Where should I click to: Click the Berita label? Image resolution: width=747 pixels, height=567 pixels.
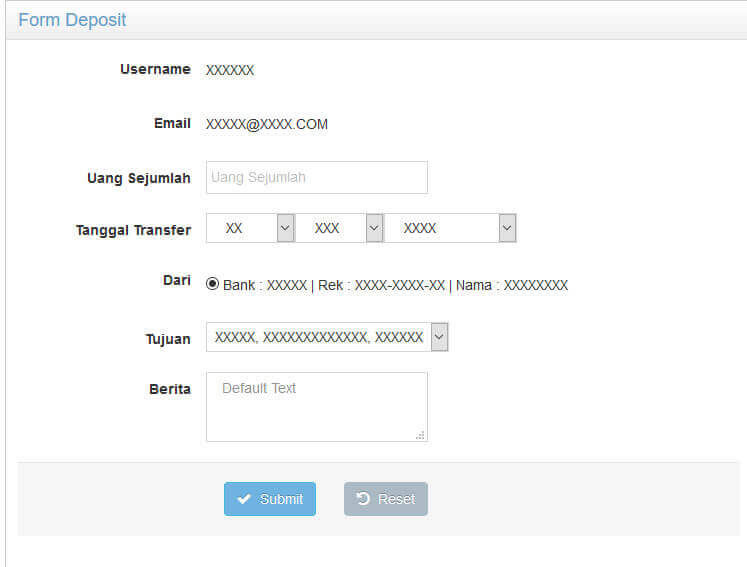[x=170, y=389]
